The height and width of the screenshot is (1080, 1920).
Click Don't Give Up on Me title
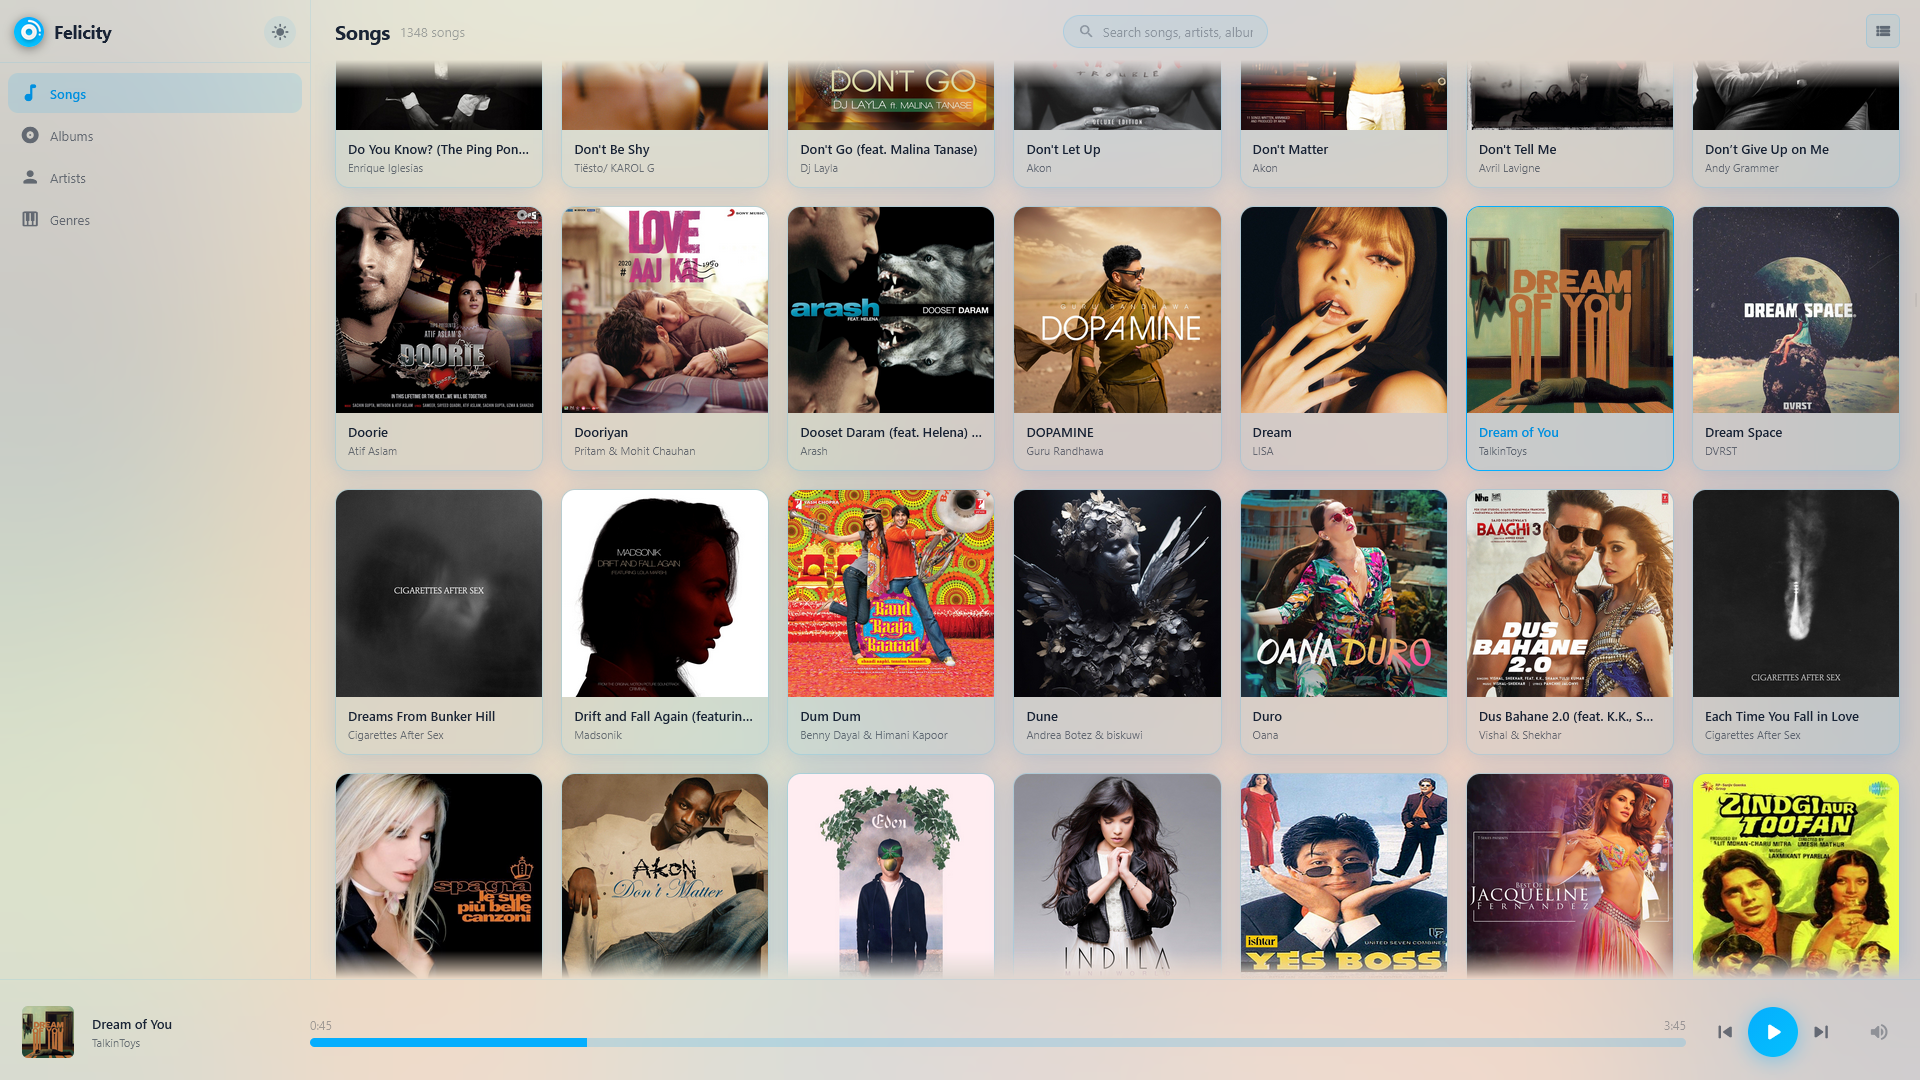tap(1767, 149)
